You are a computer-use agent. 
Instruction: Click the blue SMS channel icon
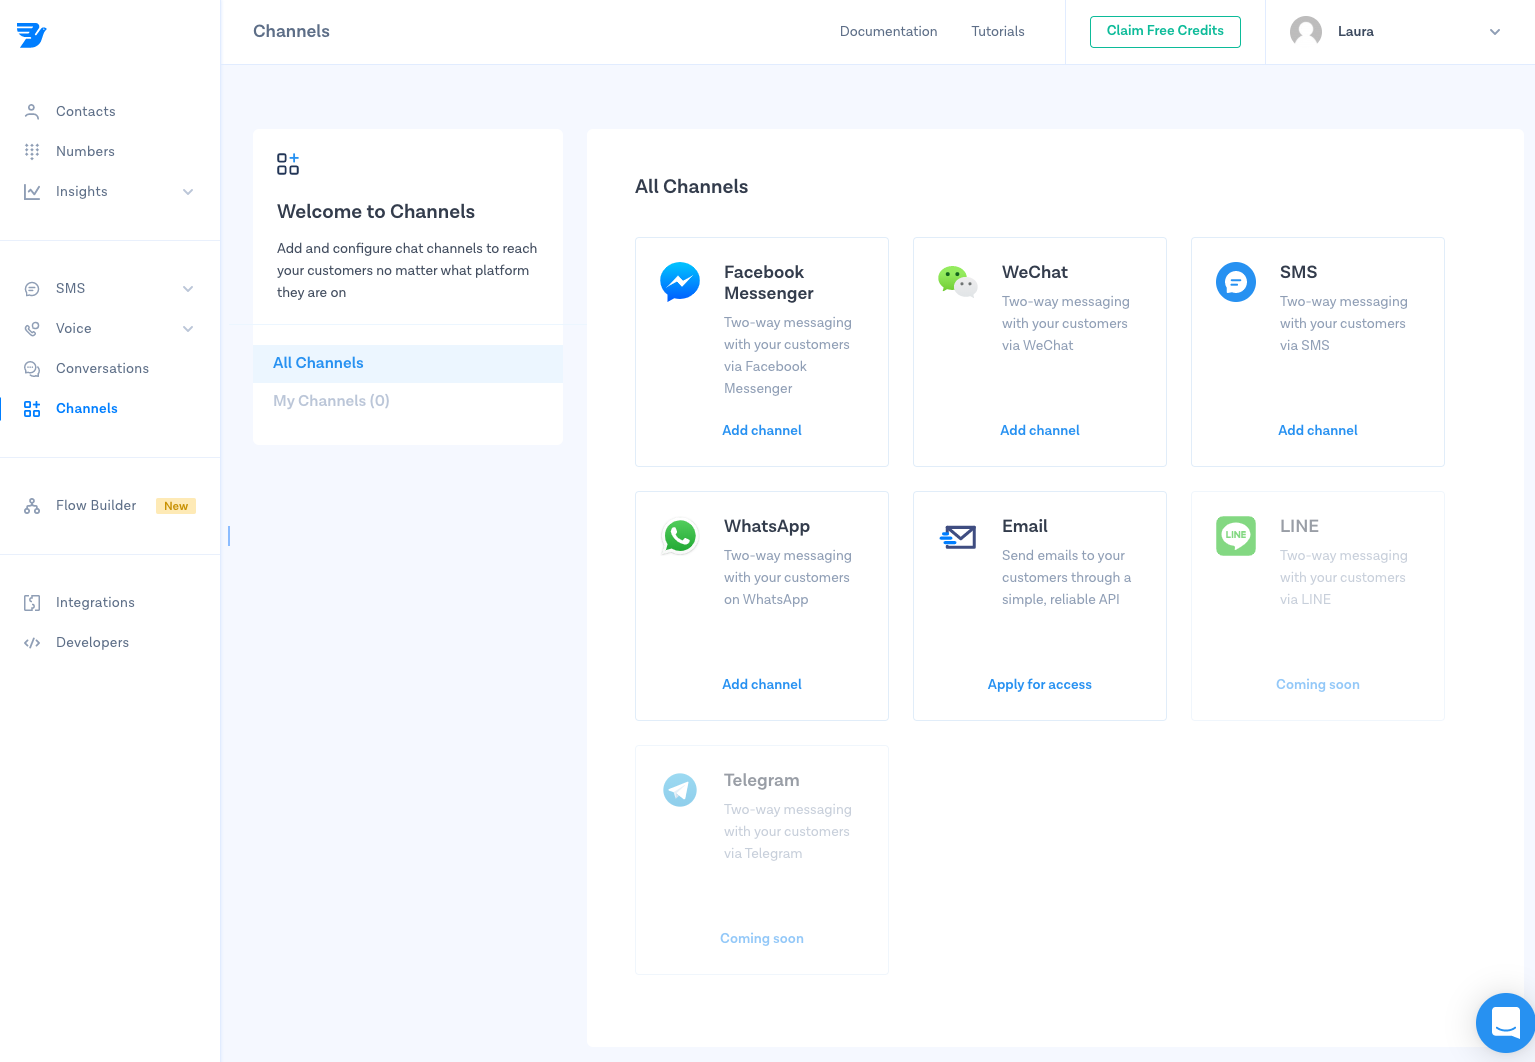pyautogui.click(x=1236, y=281)
